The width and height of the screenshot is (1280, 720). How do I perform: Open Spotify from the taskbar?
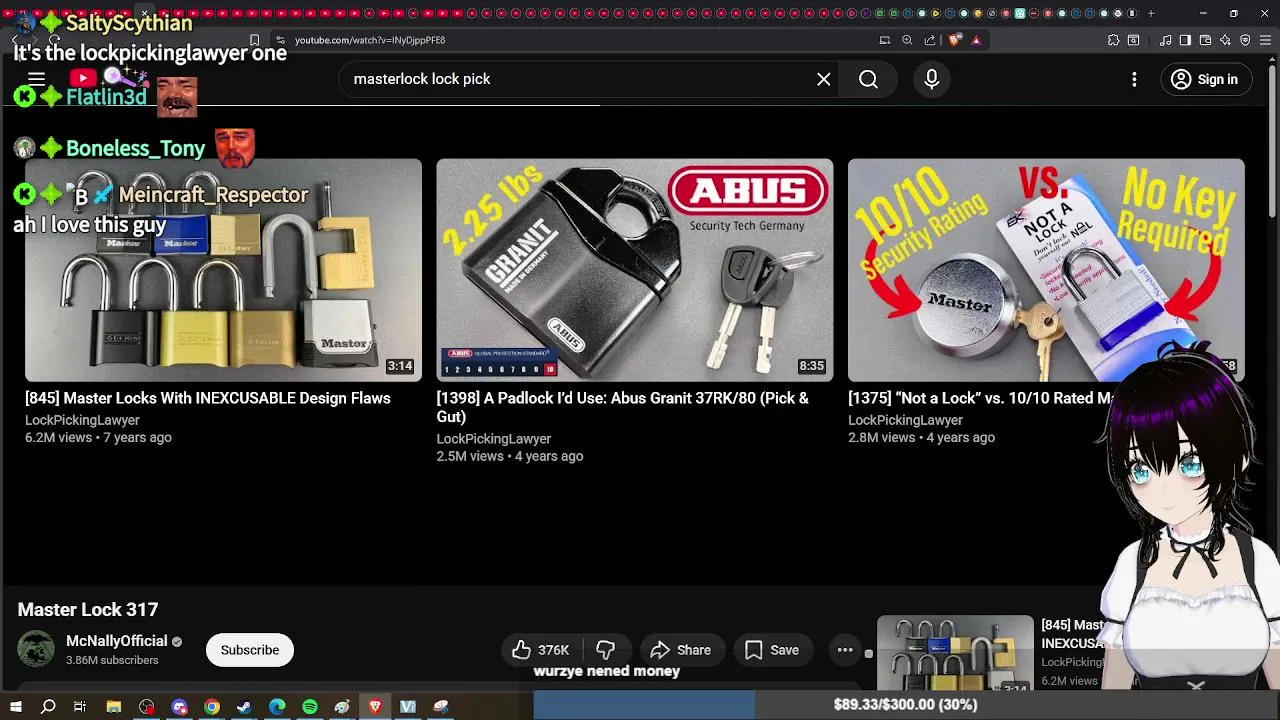tap(310, 707)
